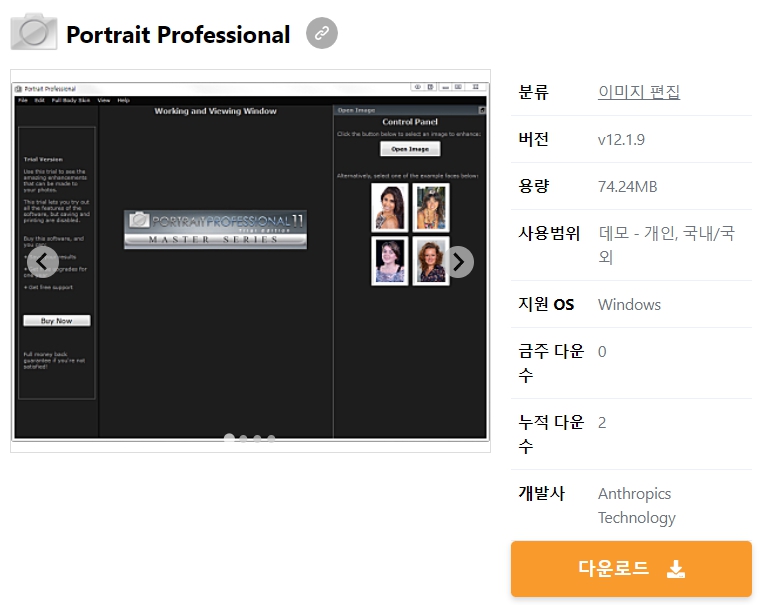The width and height of the screenshot is (765, 605).
Task: Click the copy link icon beside the title
Action: click(x=322, y=33)
